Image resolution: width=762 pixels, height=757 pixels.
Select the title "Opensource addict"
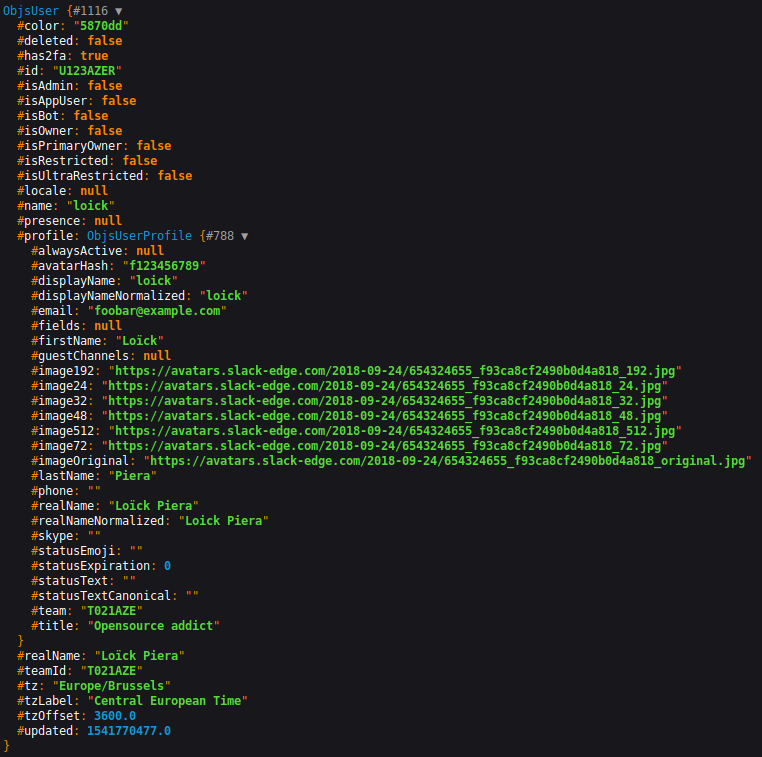click(x=154, y=626)
